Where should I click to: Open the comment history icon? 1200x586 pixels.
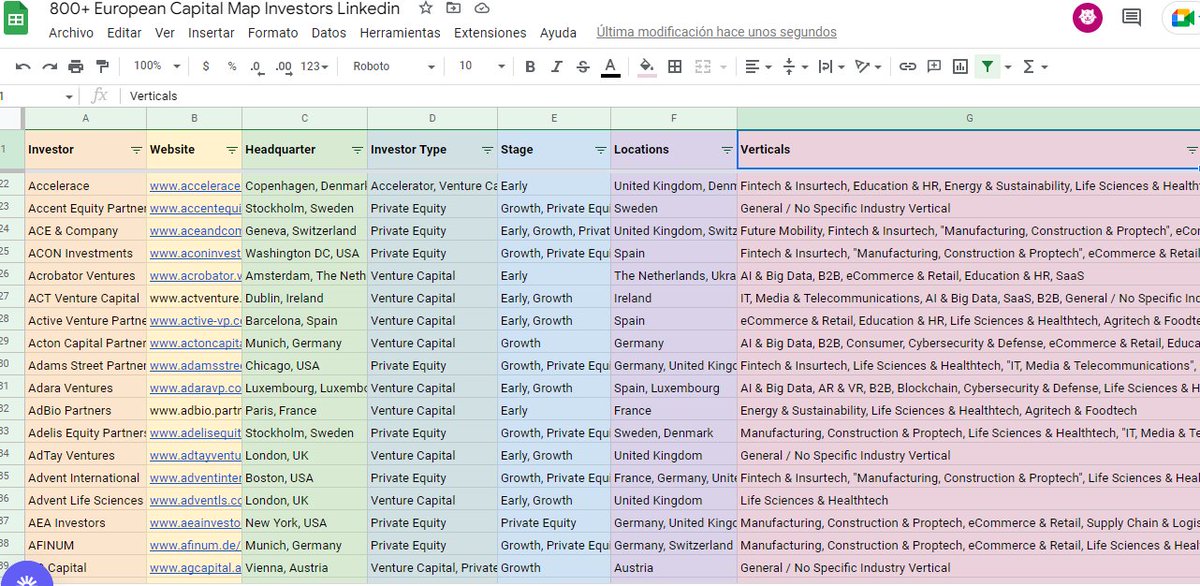click(x=1132, y=17)
